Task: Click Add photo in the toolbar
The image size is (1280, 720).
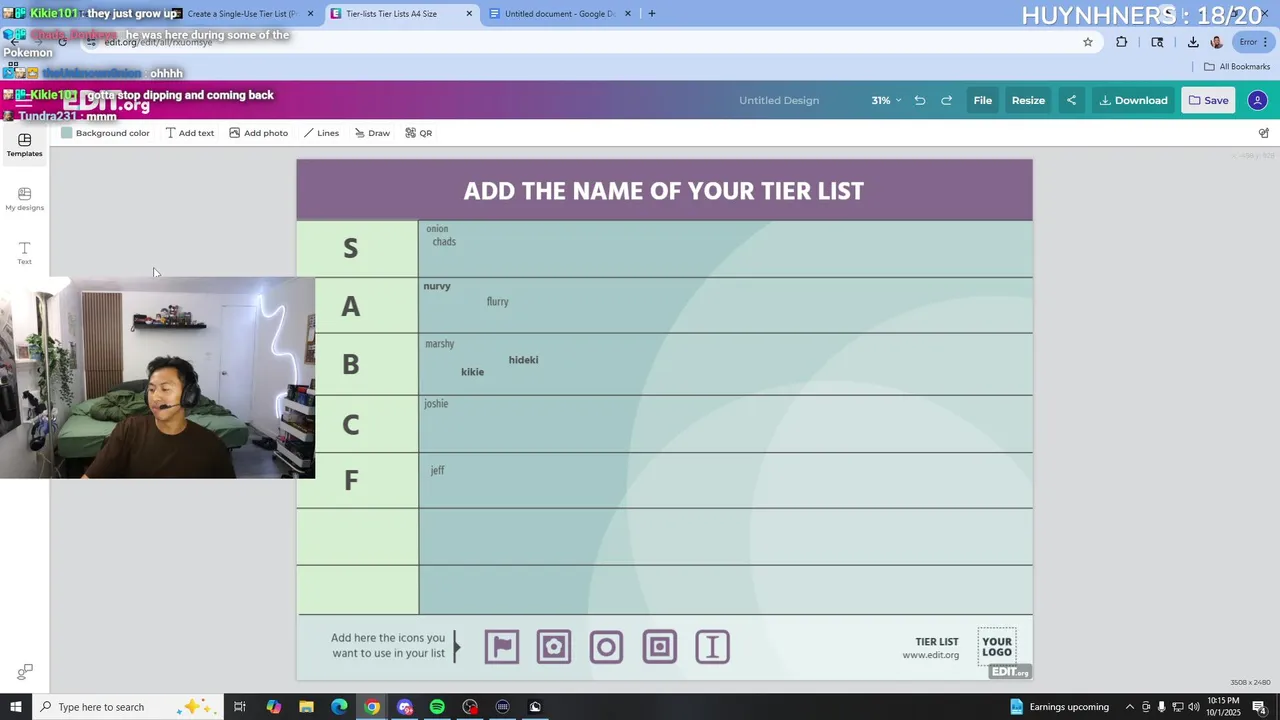Action: [258, 133]
